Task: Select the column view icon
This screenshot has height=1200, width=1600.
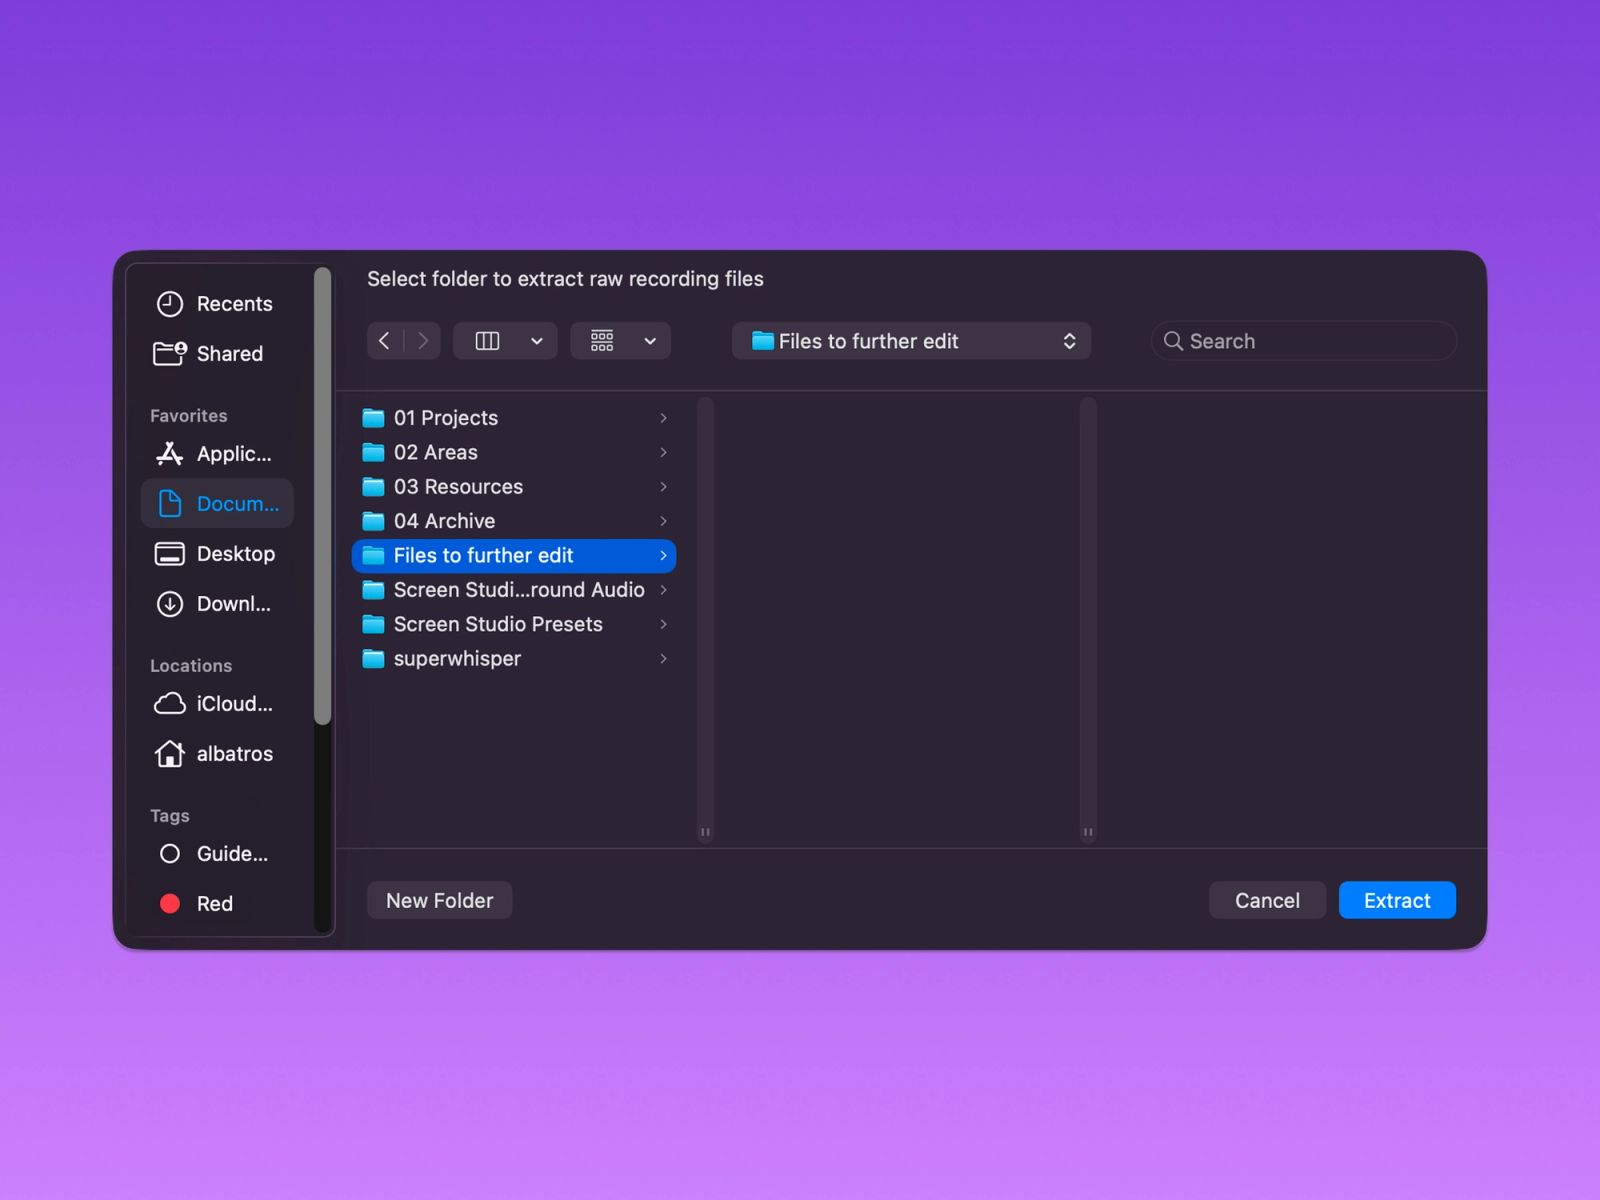Action: pos(487,341)
